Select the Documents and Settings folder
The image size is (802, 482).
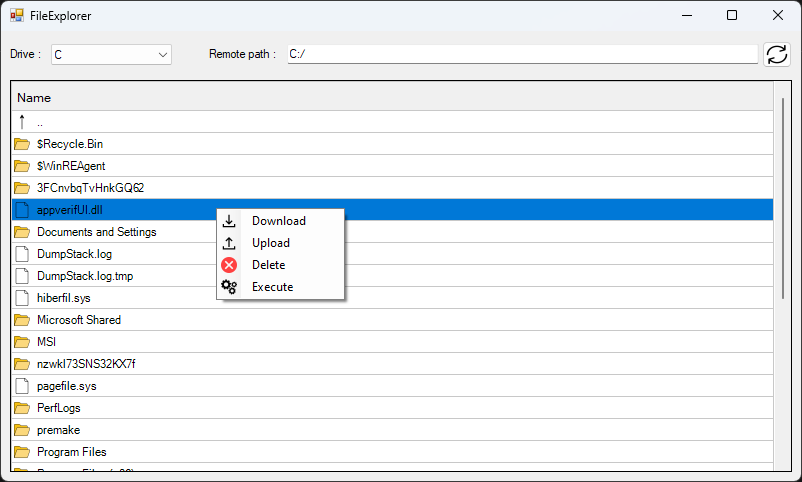coord(96,232)
